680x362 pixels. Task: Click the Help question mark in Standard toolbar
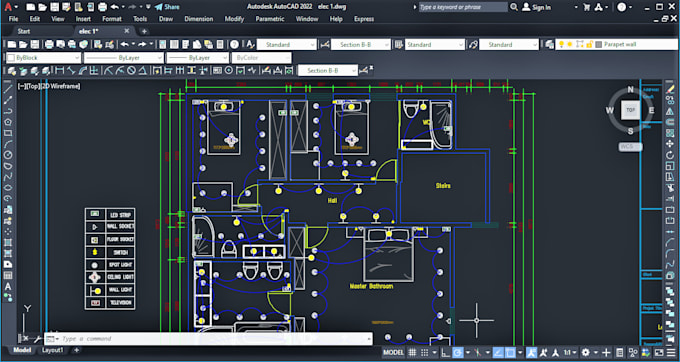(234, 44)
